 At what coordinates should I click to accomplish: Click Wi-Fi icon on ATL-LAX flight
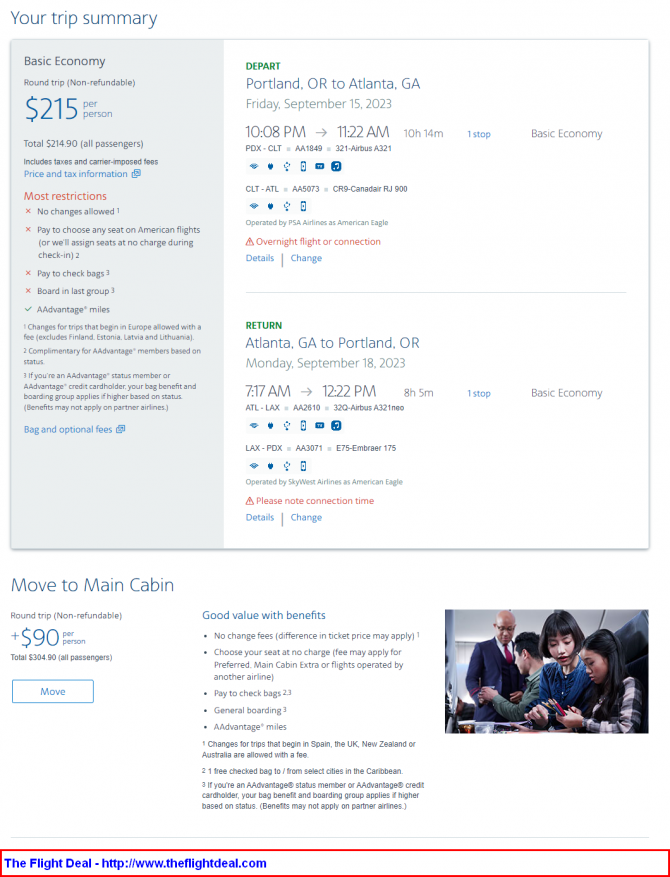[x=253, y=425]
